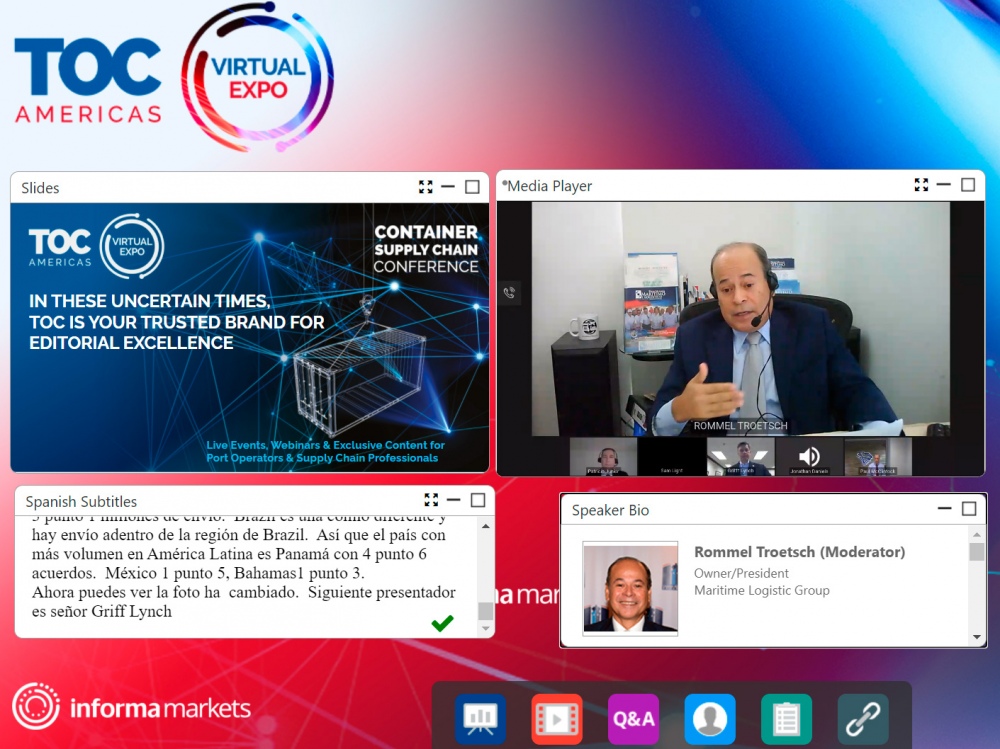Click the subtitle line starting 'Ahora puedes ver'
This screenshot has height=749, width=1000.
tap(244, 592)
